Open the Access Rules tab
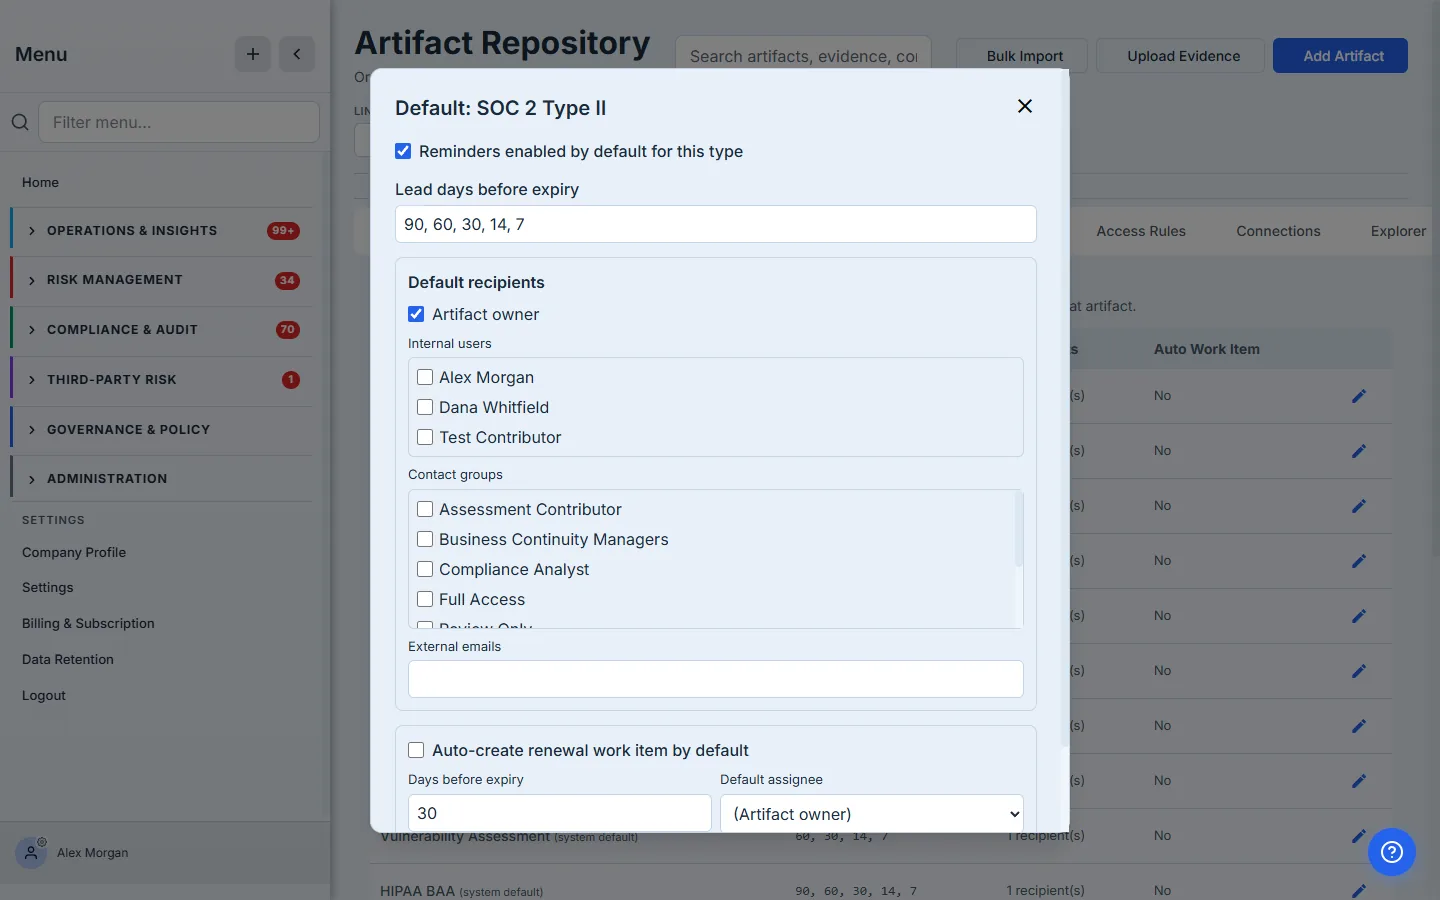 click(1141, 231)
